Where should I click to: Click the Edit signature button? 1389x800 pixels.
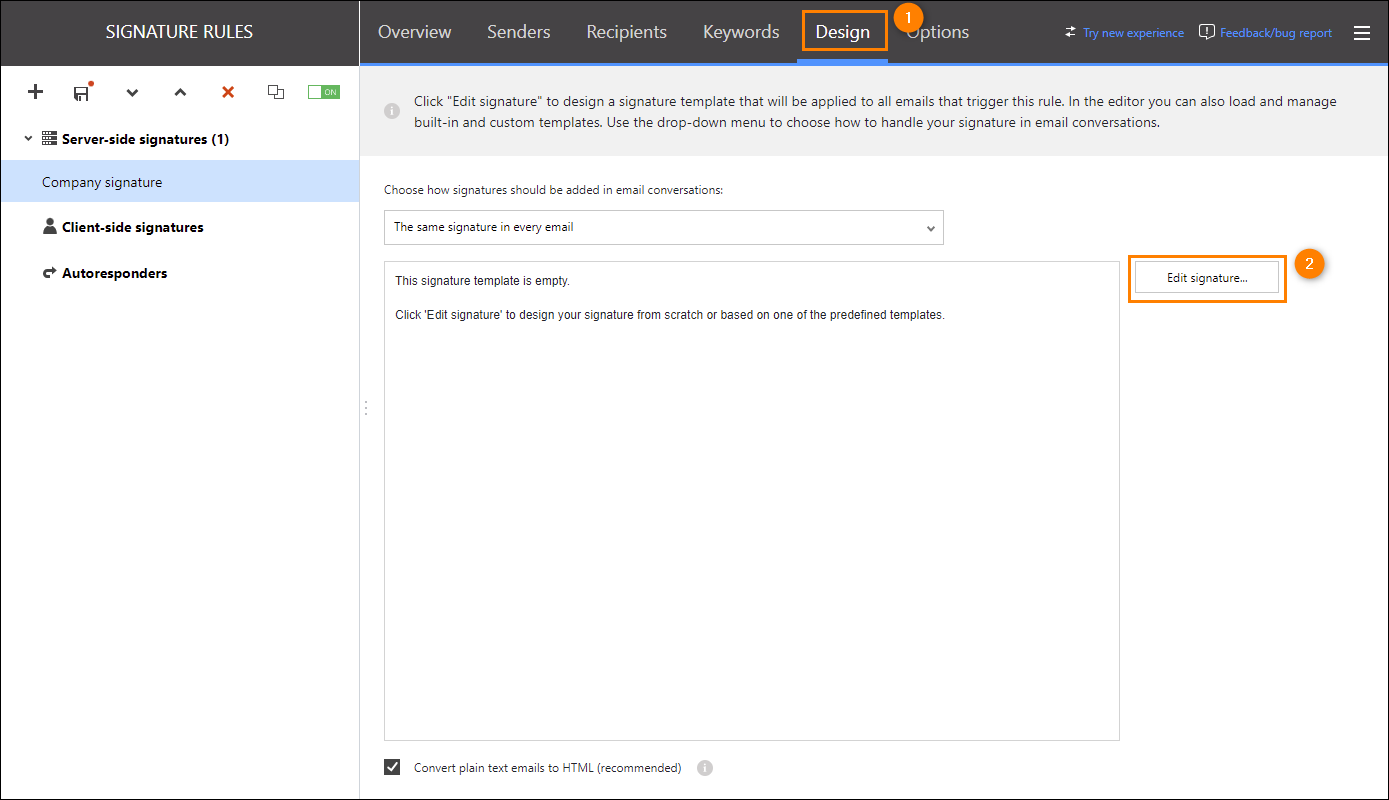1207,277
